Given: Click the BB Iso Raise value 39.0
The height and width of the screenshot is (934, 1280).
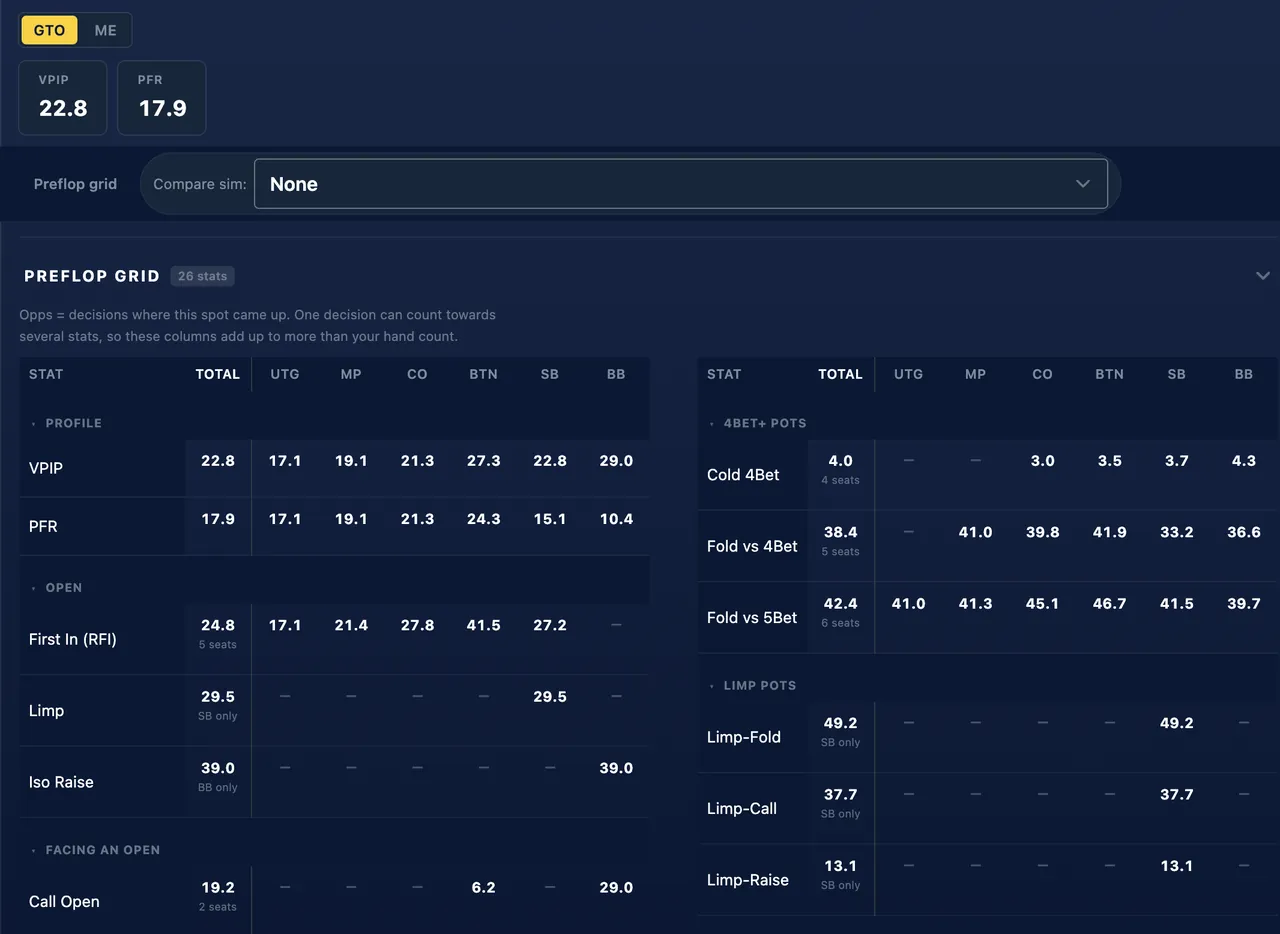Looking at the screenshot, I should tap(616, 768).
